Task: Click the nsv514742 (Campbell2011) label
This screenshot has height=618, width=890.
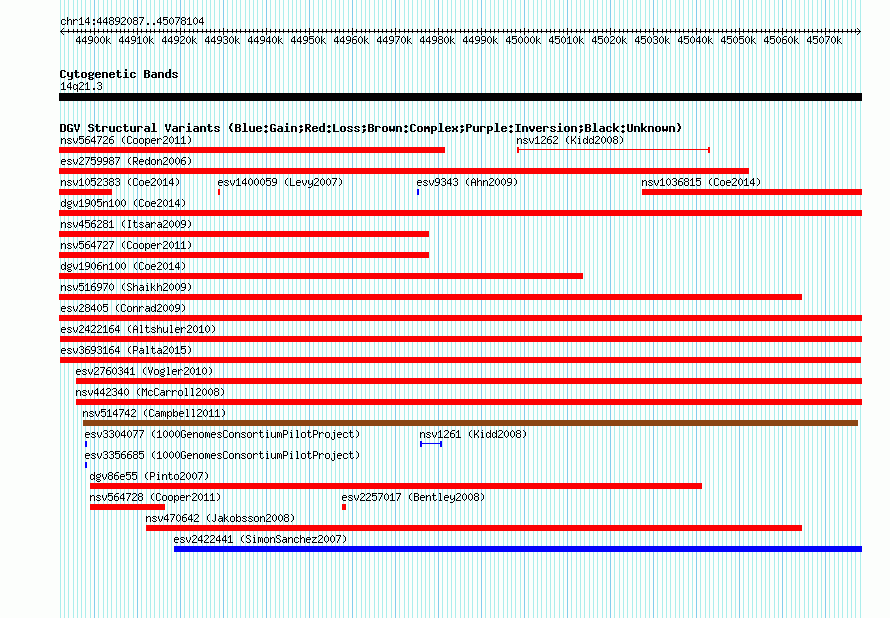Action: pyautogui.click(x=154, y=413)
